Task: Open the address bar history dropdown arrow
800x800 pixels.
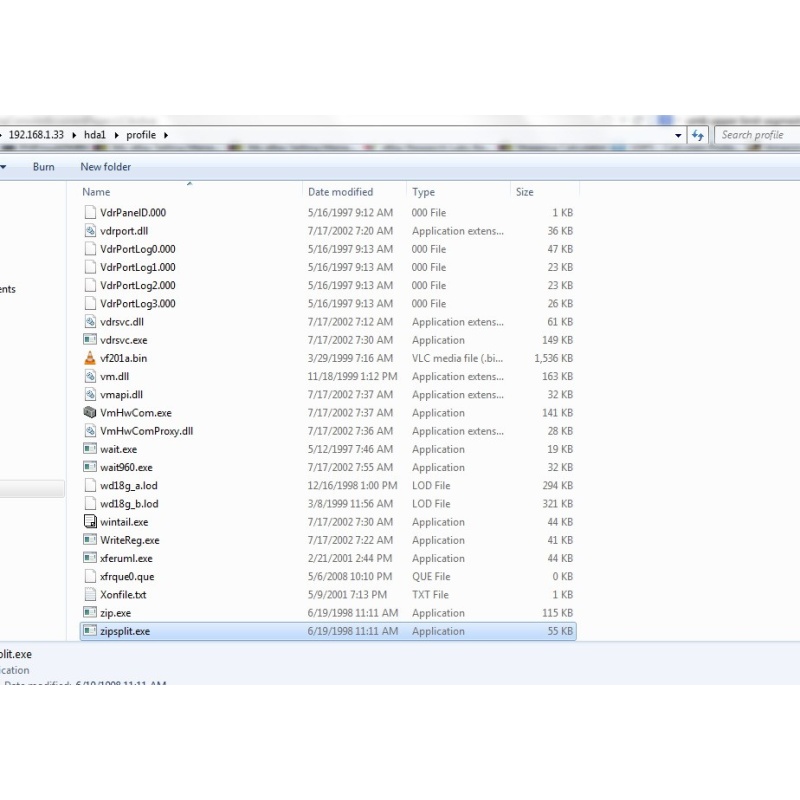Action: (678, 135)
